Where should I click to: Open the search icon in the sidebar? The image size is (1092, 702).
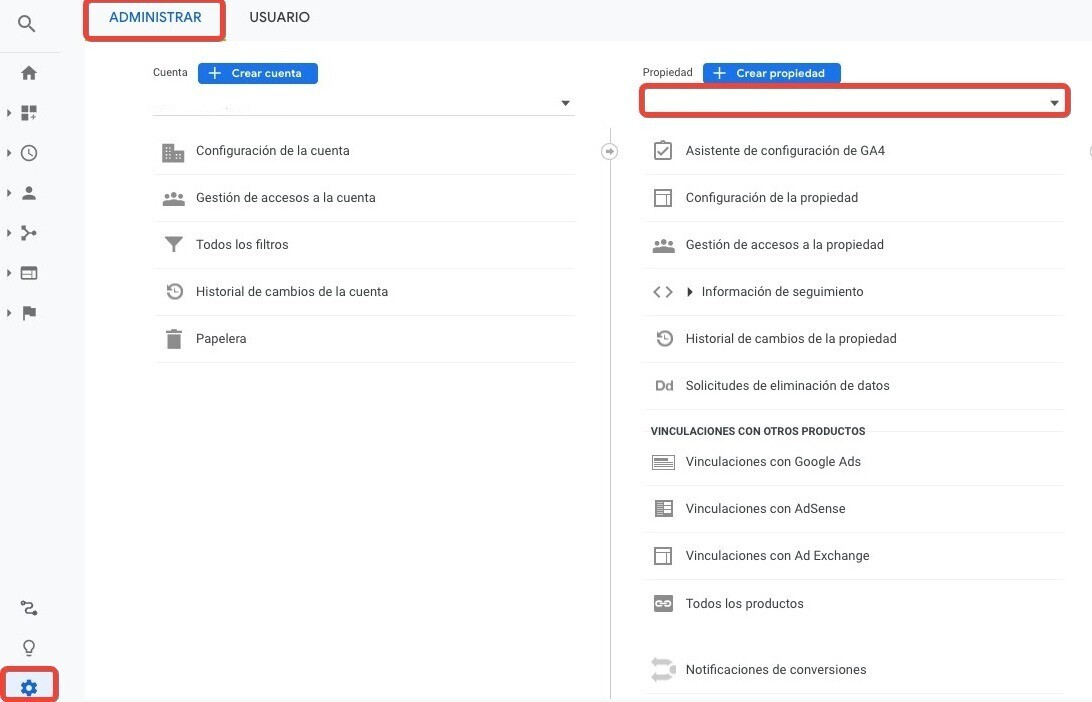28,25
